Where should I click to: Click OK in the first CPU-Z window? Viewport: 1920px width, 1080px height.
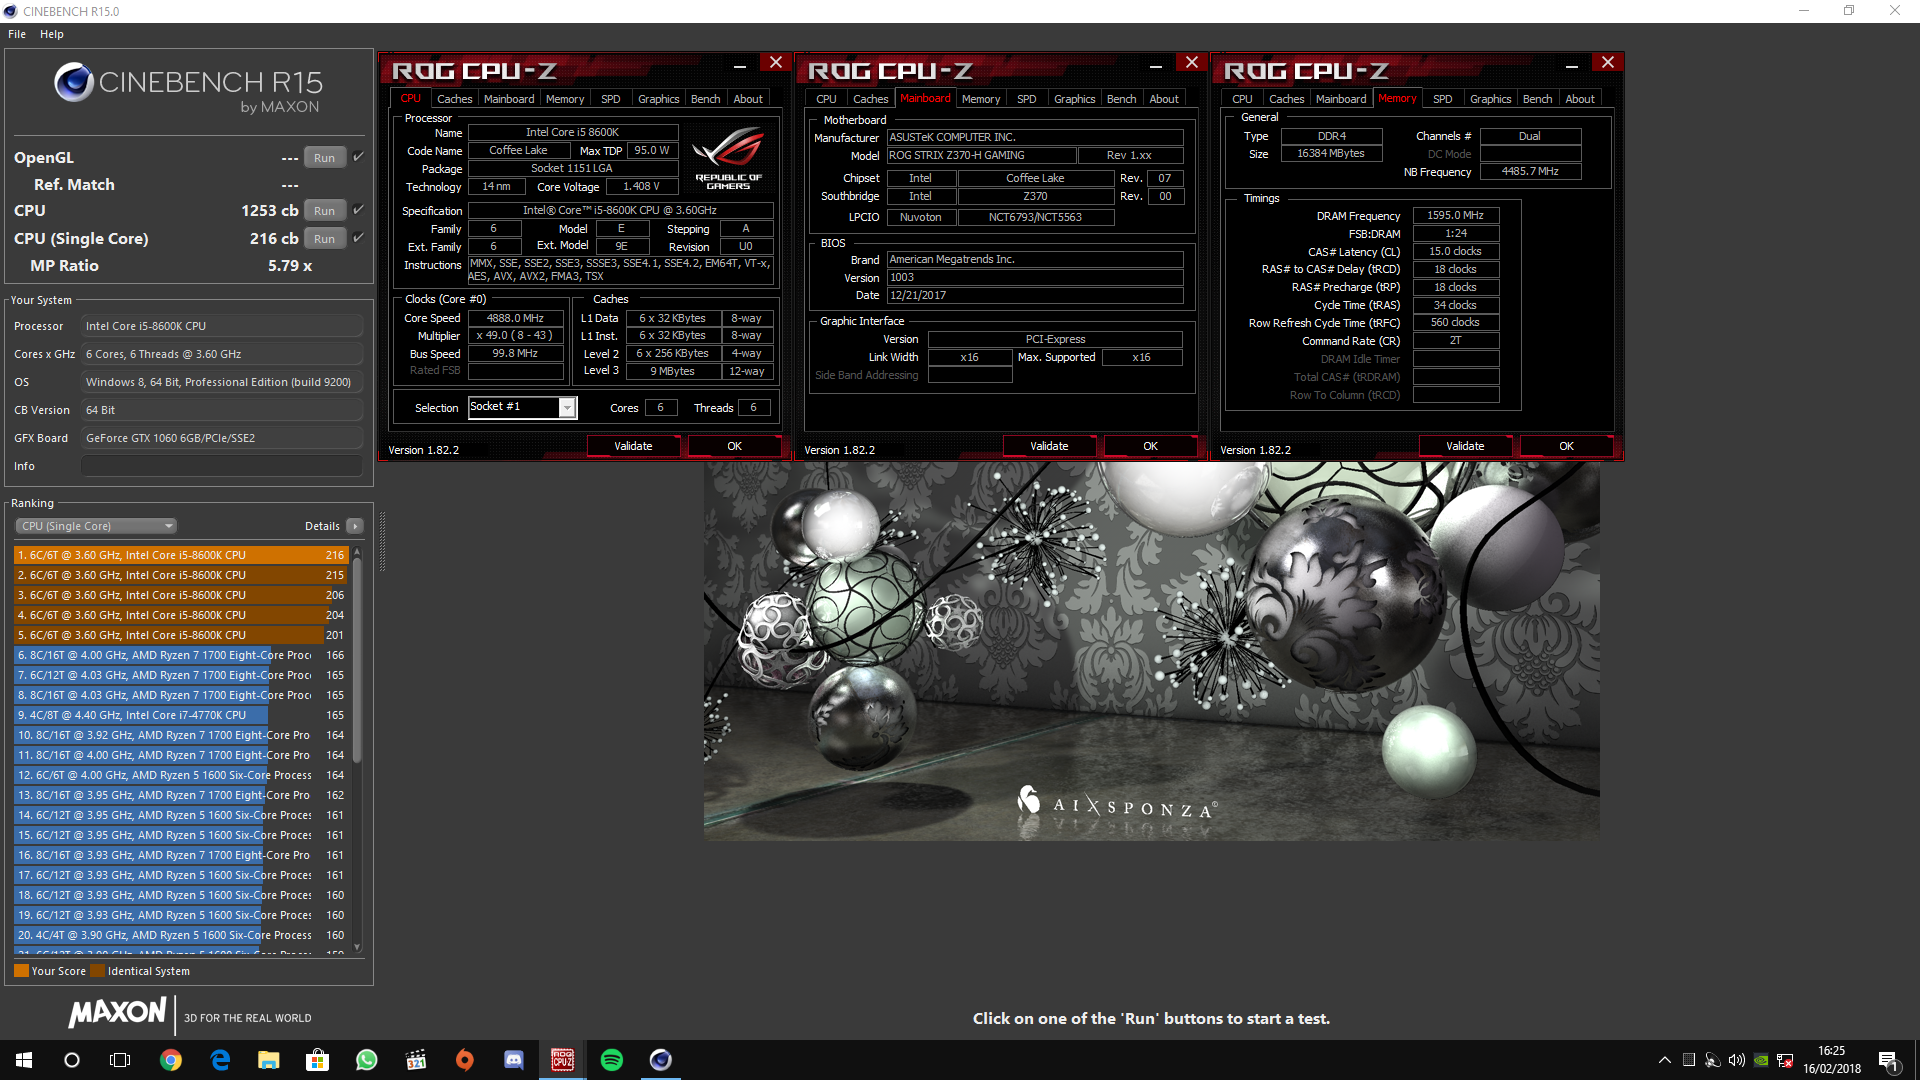pyautogui.click(x=734, y=446)
